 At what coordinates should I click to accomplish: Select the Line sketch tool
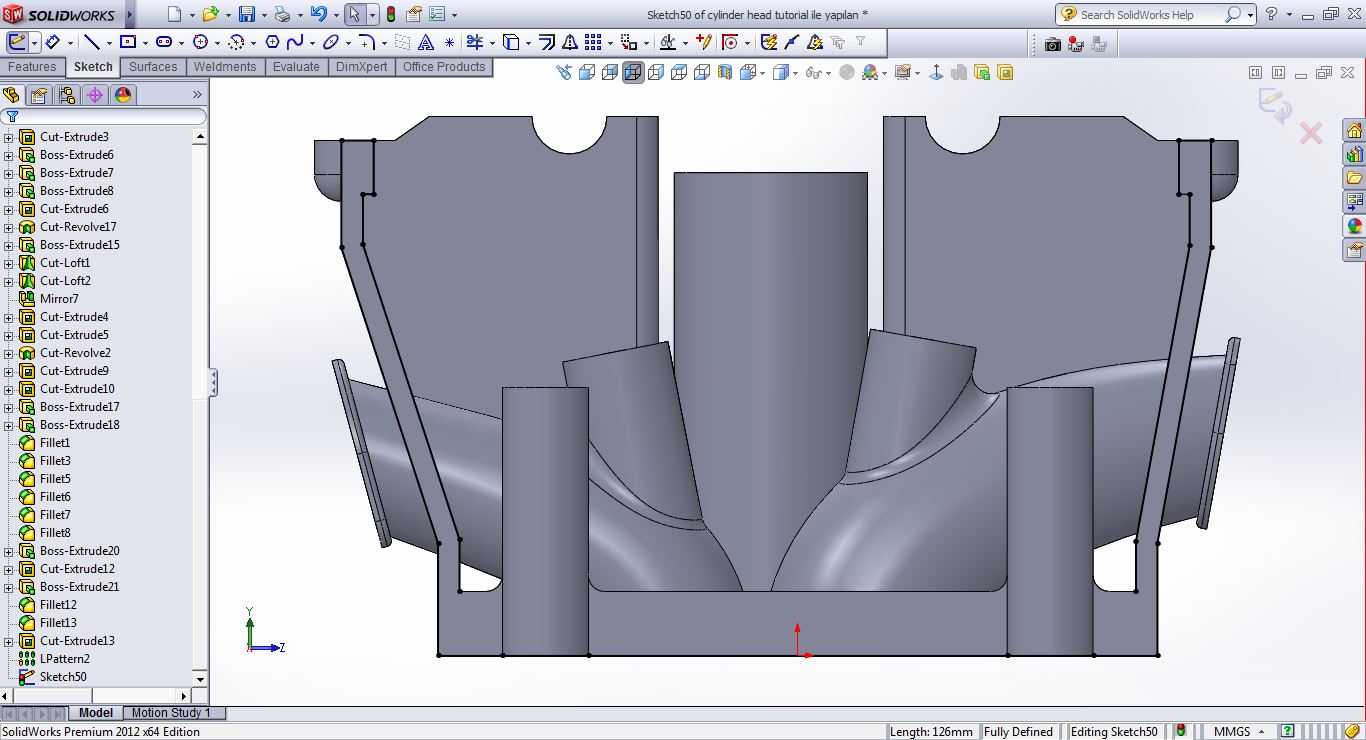[x=92, y=42]
